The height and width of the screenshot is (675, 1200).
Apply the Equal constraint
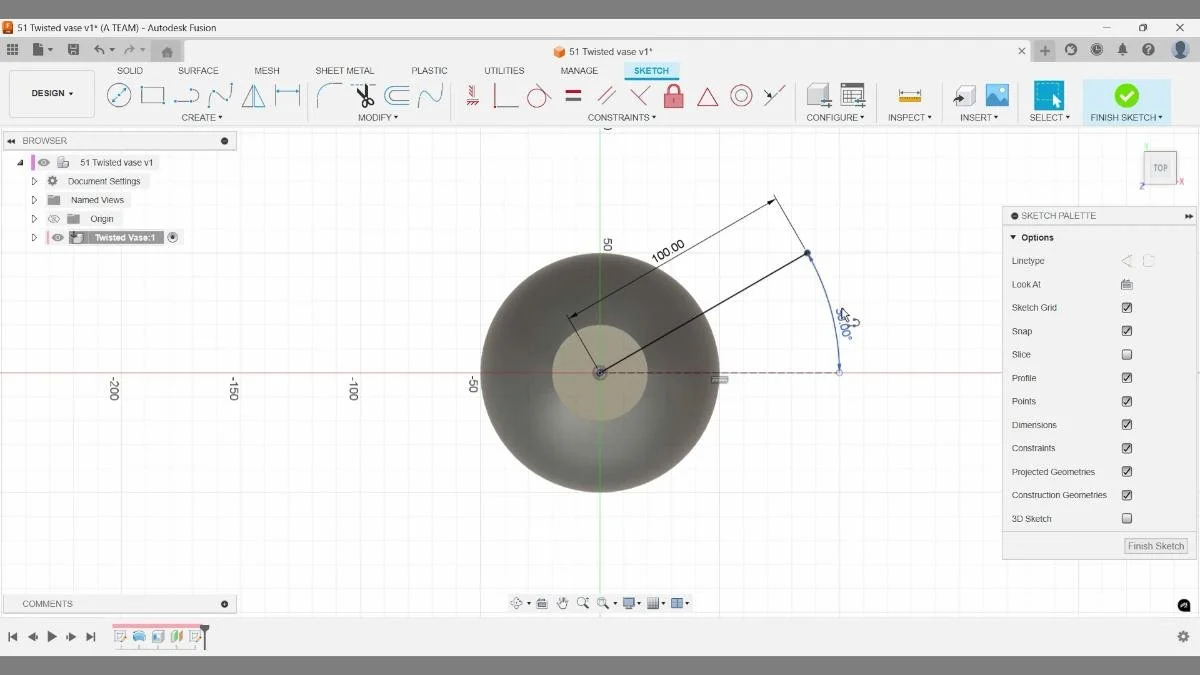click(x=571, y=95)
